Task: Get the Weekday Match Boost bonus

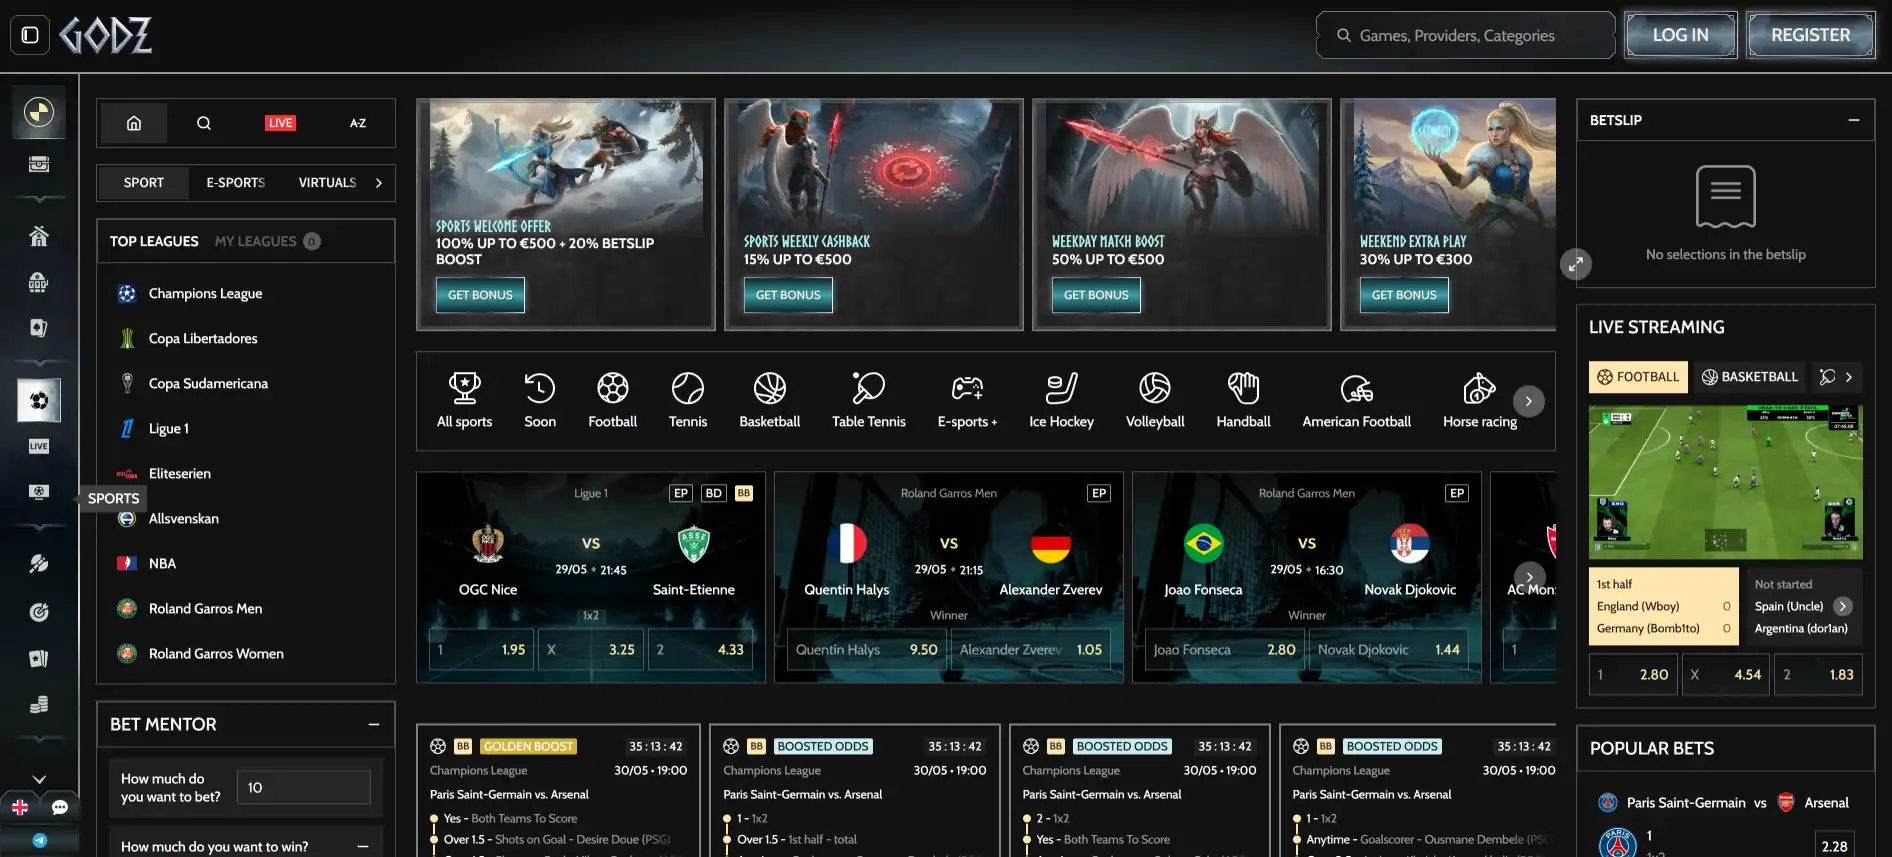Action: pyautogui.click(x=1096, y=295)
